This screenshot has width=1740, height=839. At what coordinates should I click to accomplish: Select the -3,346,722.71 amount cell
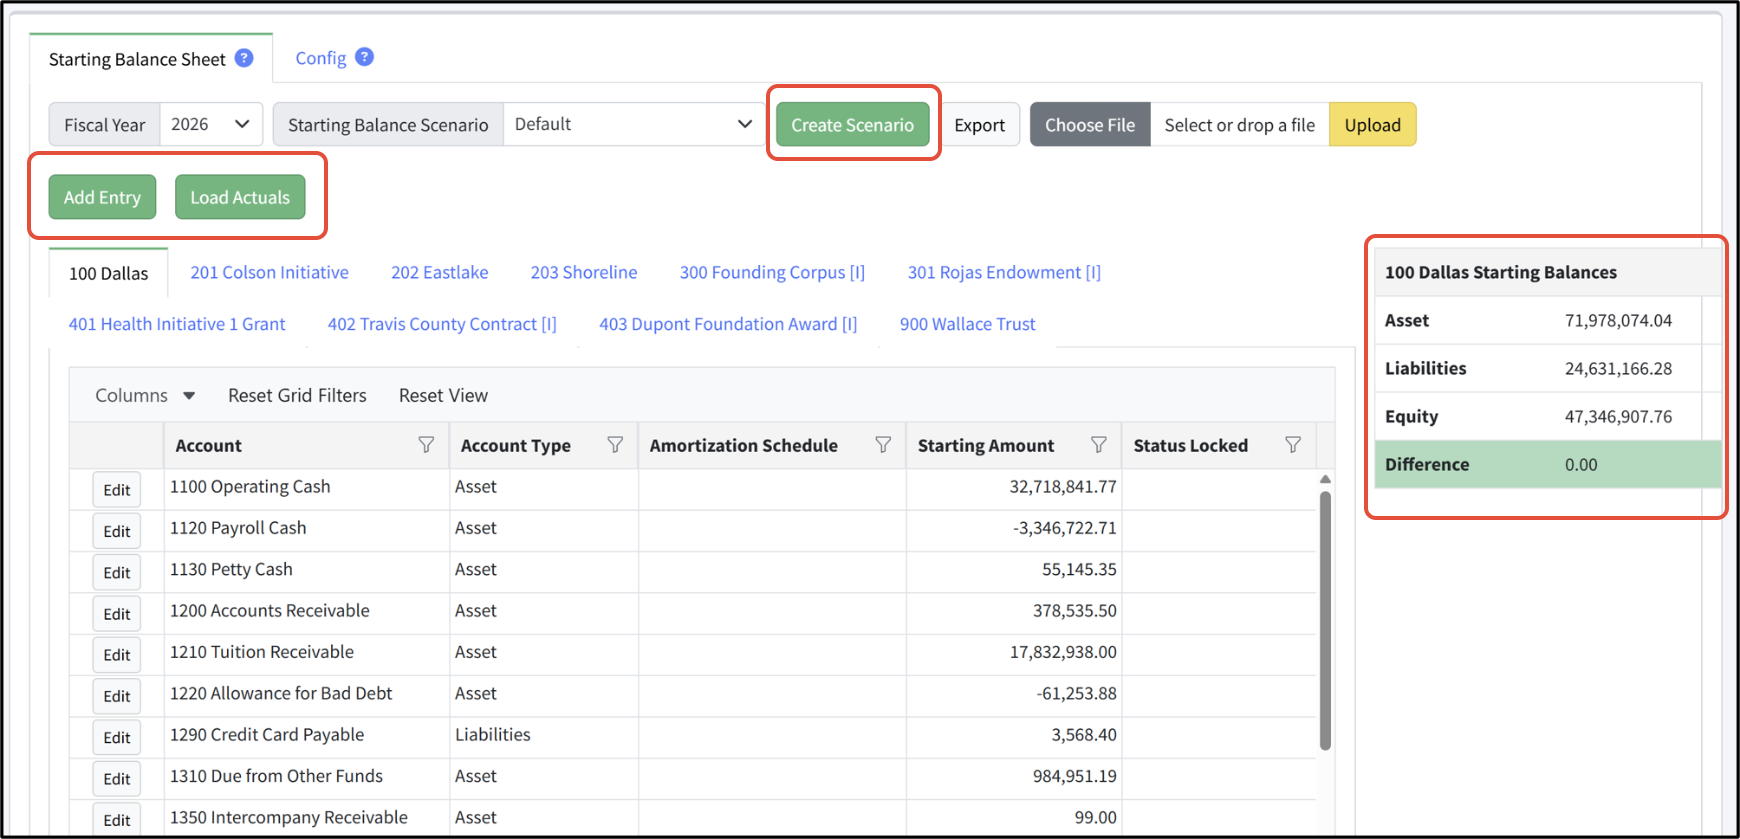pos(1012,528)
